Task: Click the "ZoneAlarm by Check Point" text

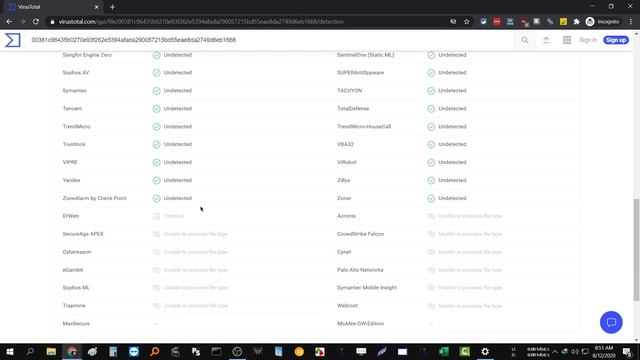Action: click(94, 198)
